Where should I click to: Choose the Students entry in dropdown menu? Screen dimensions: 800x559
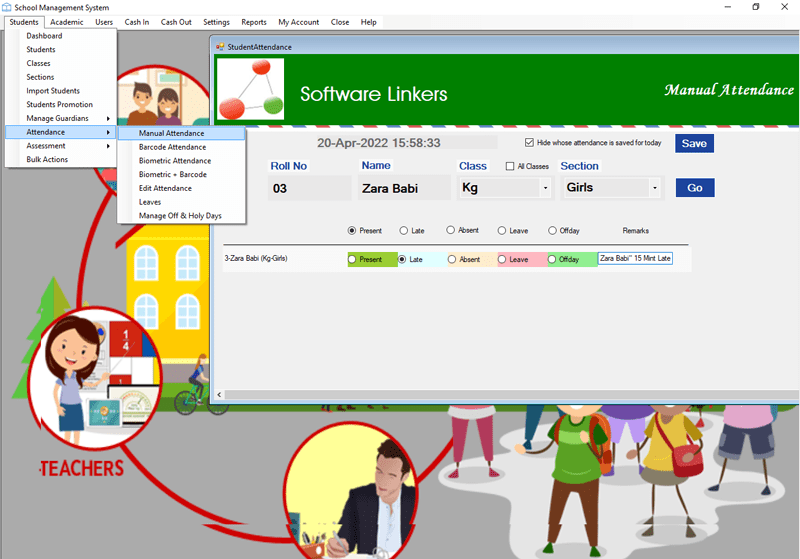click(61, 49)
